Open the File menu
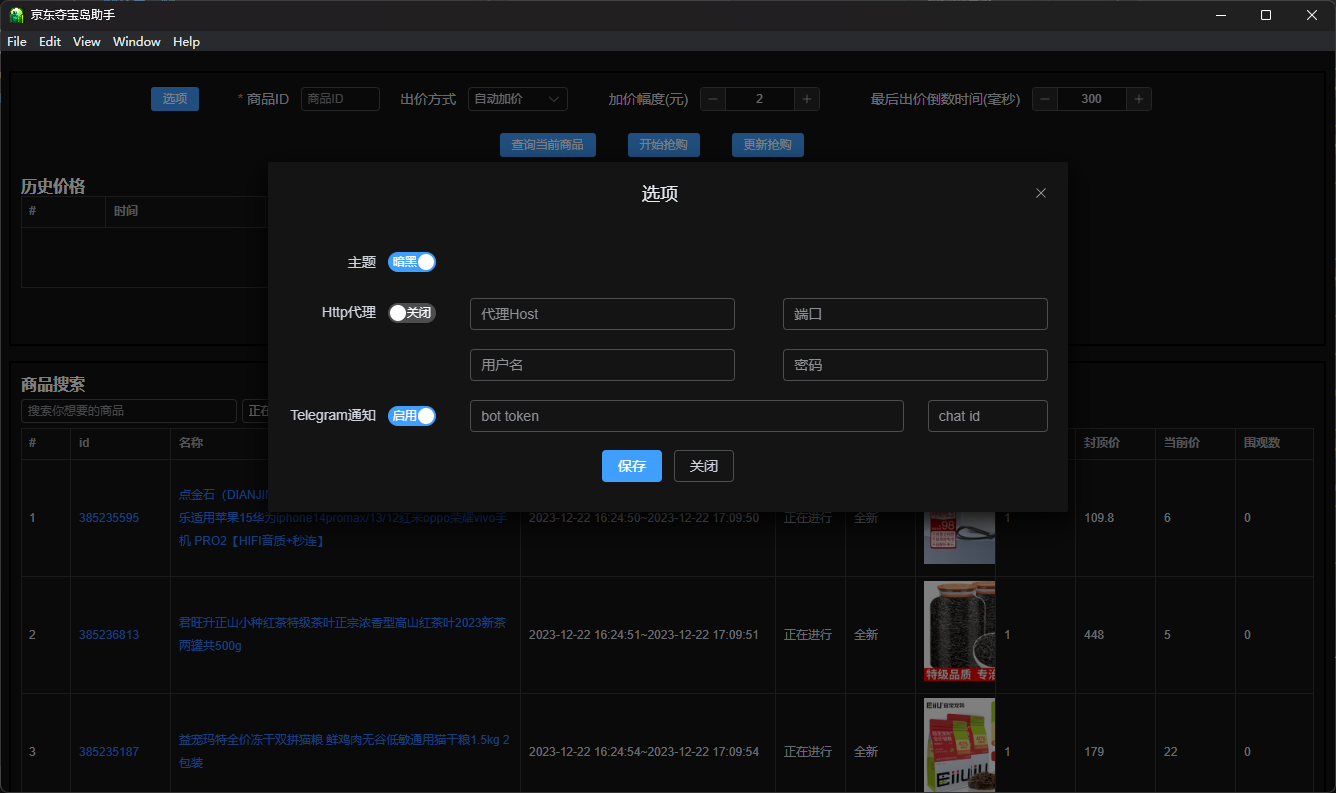This screenshot has height=793, width=1336. (x=17, y=42)
